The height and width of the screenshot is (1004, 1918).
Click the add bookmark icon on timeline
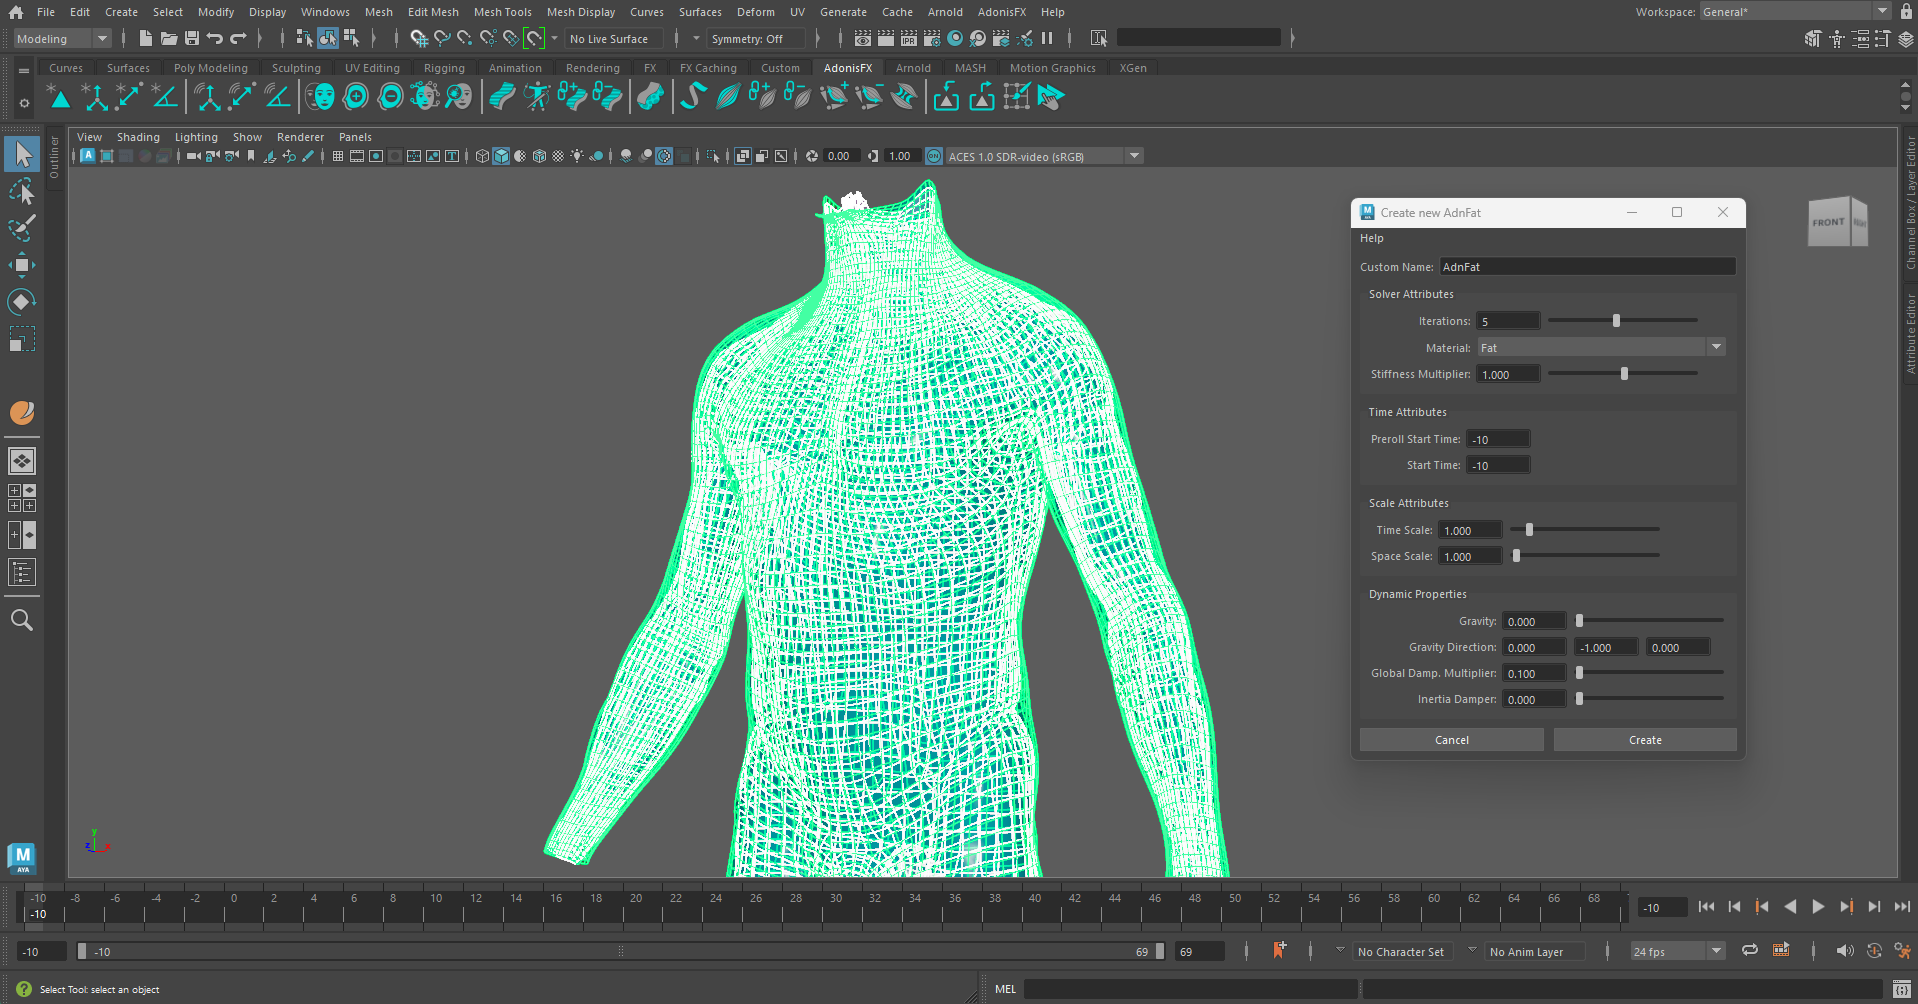(x=1279, y=950)
